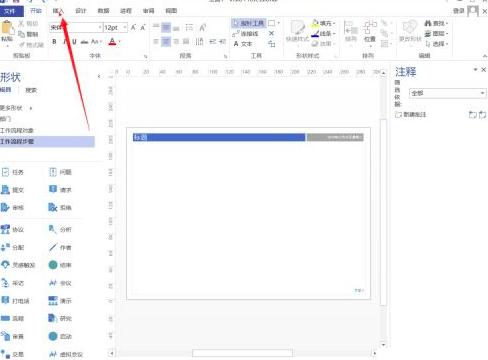The width and height of the screenshot is (488, 360).
Task: Select the 工作流程步骤 stencil
Action: pos(47,141)
